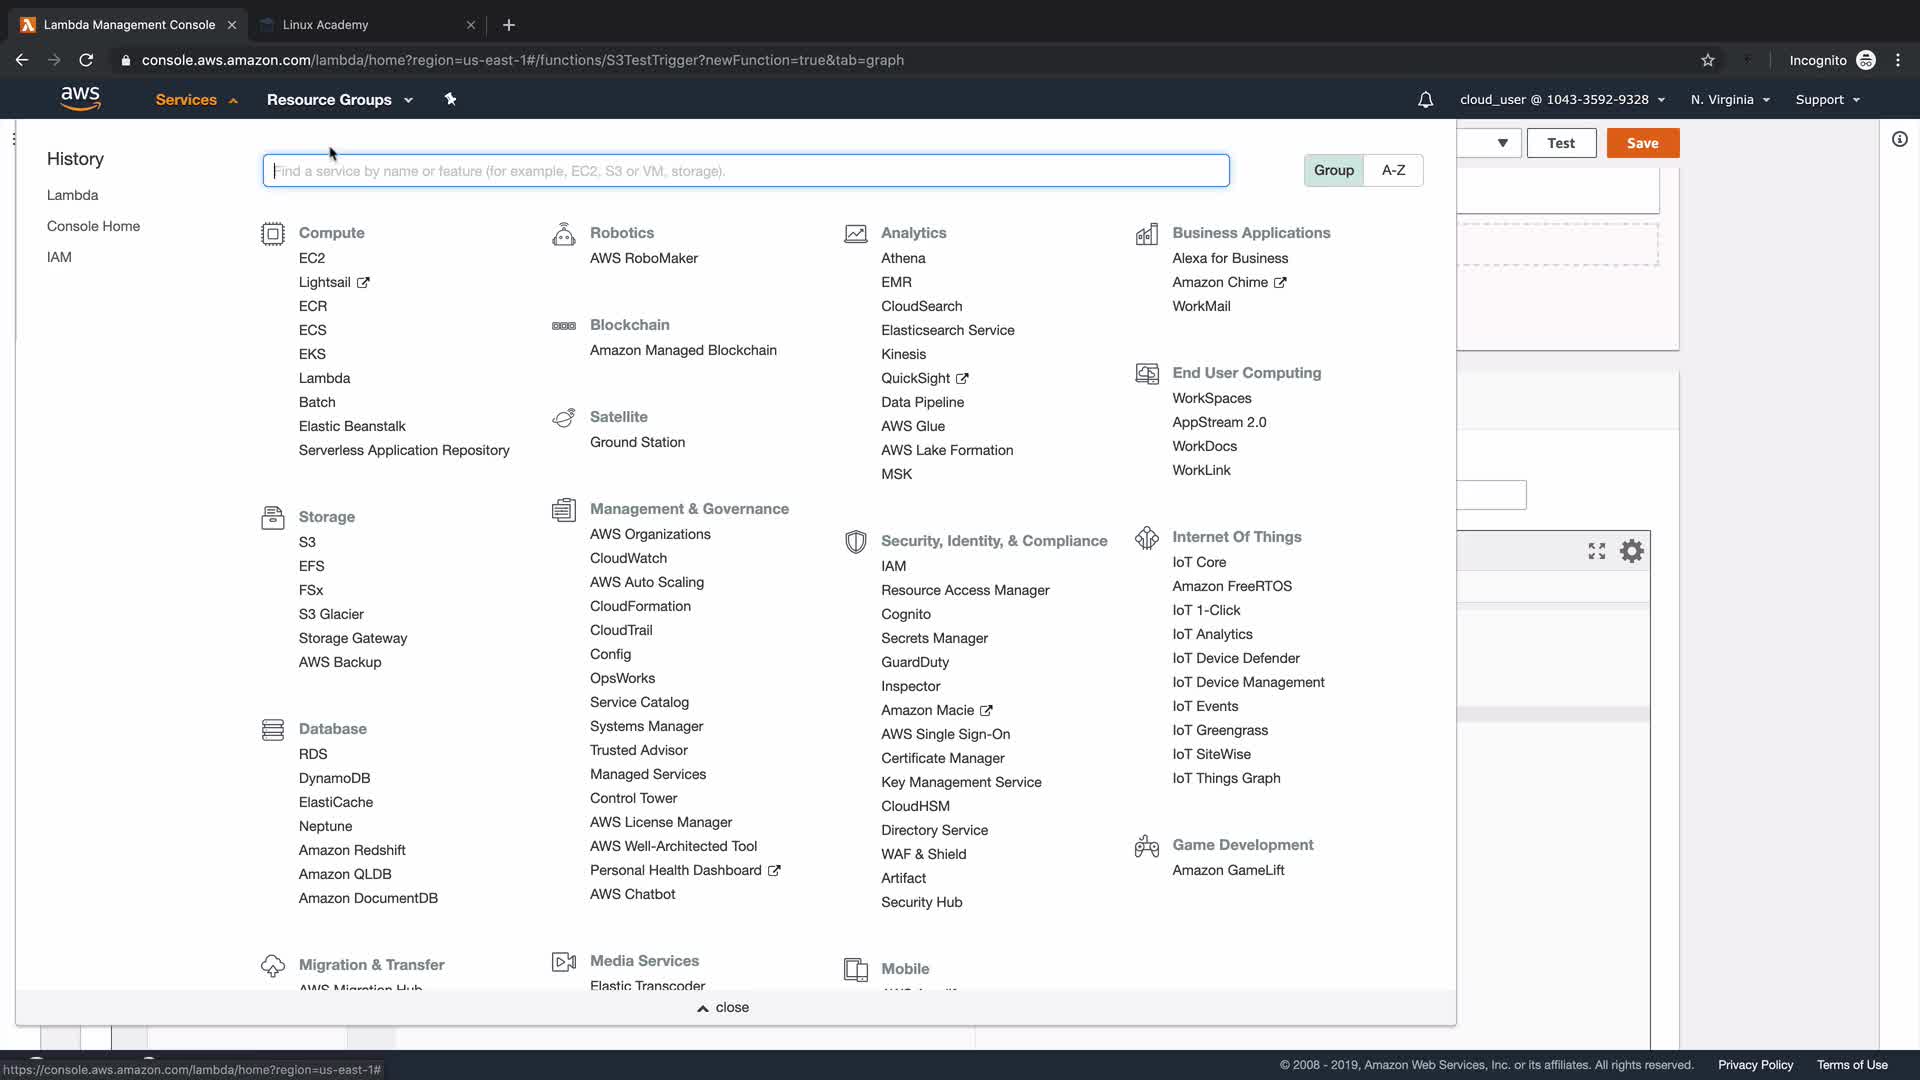
Task: Open CloudWatch under Management & Governance
Action: point(628,558)
